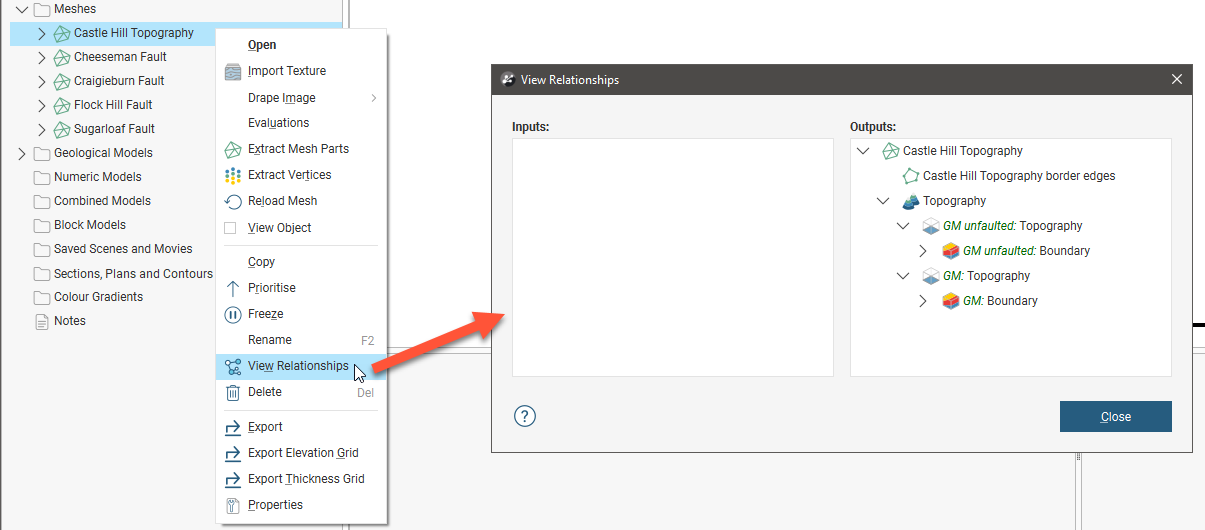
Task: Open help with the question mark icon
Action: [x=525, y=416]
